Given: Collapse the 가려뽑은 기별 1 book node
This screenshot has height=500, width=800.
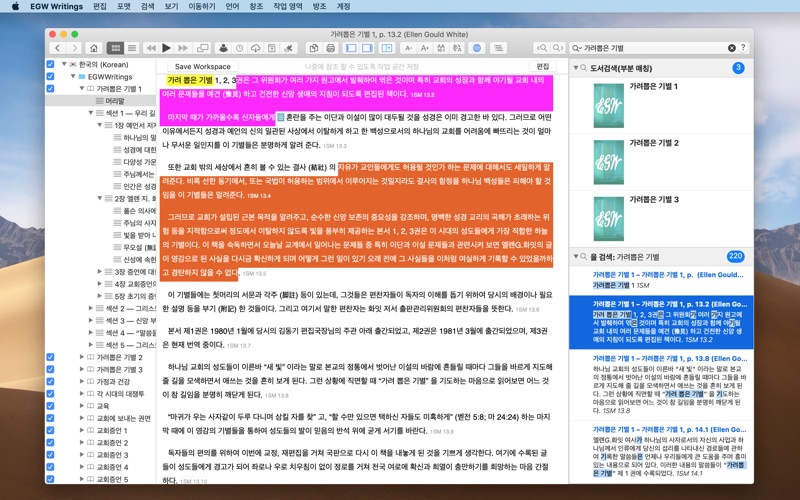Looking at the screenshot, I should [82, 89].
